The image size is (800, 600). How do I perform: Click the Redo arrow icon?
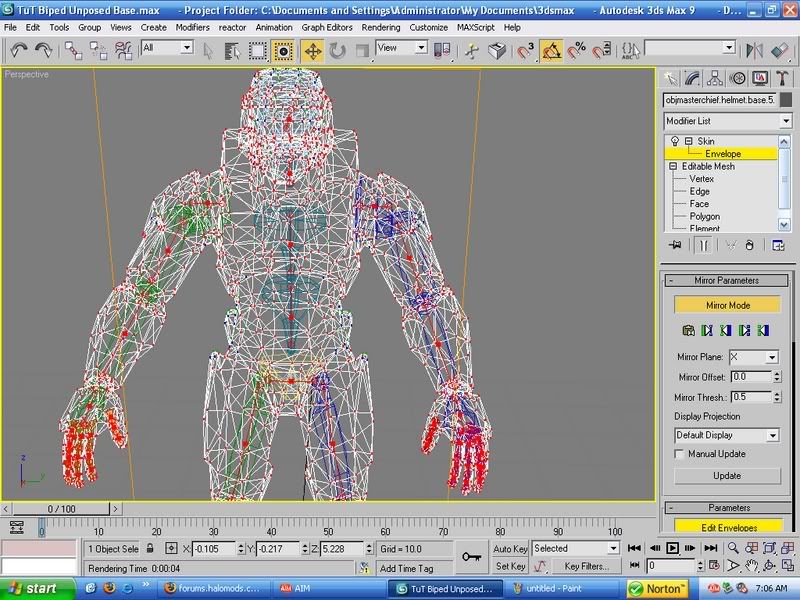(x=43, y=50)
